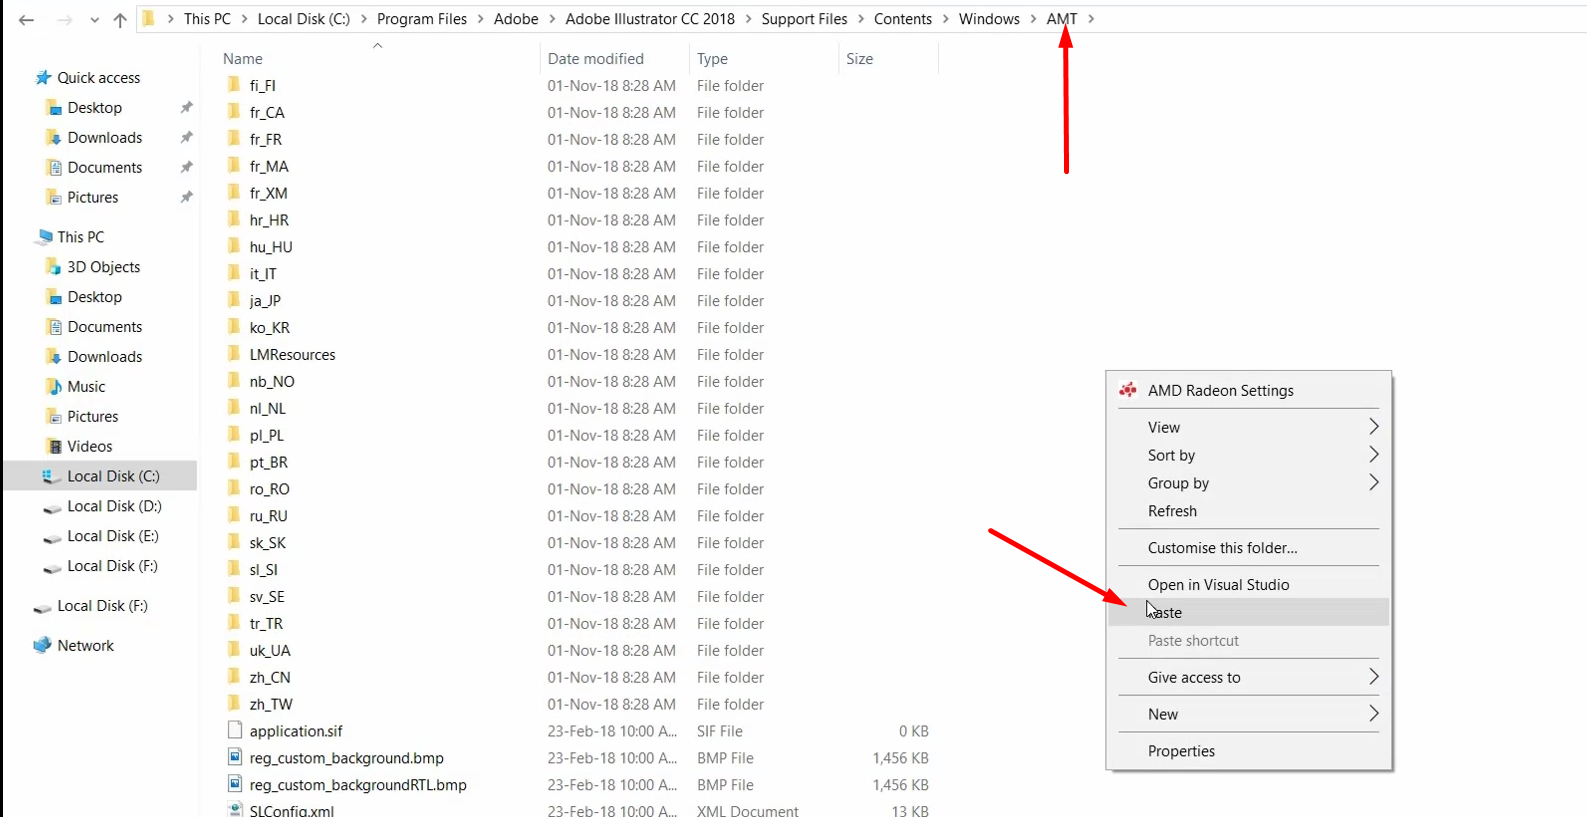Select the ja_JP folder row
This screenshot has height=817, width=1587.
[578, 300]
